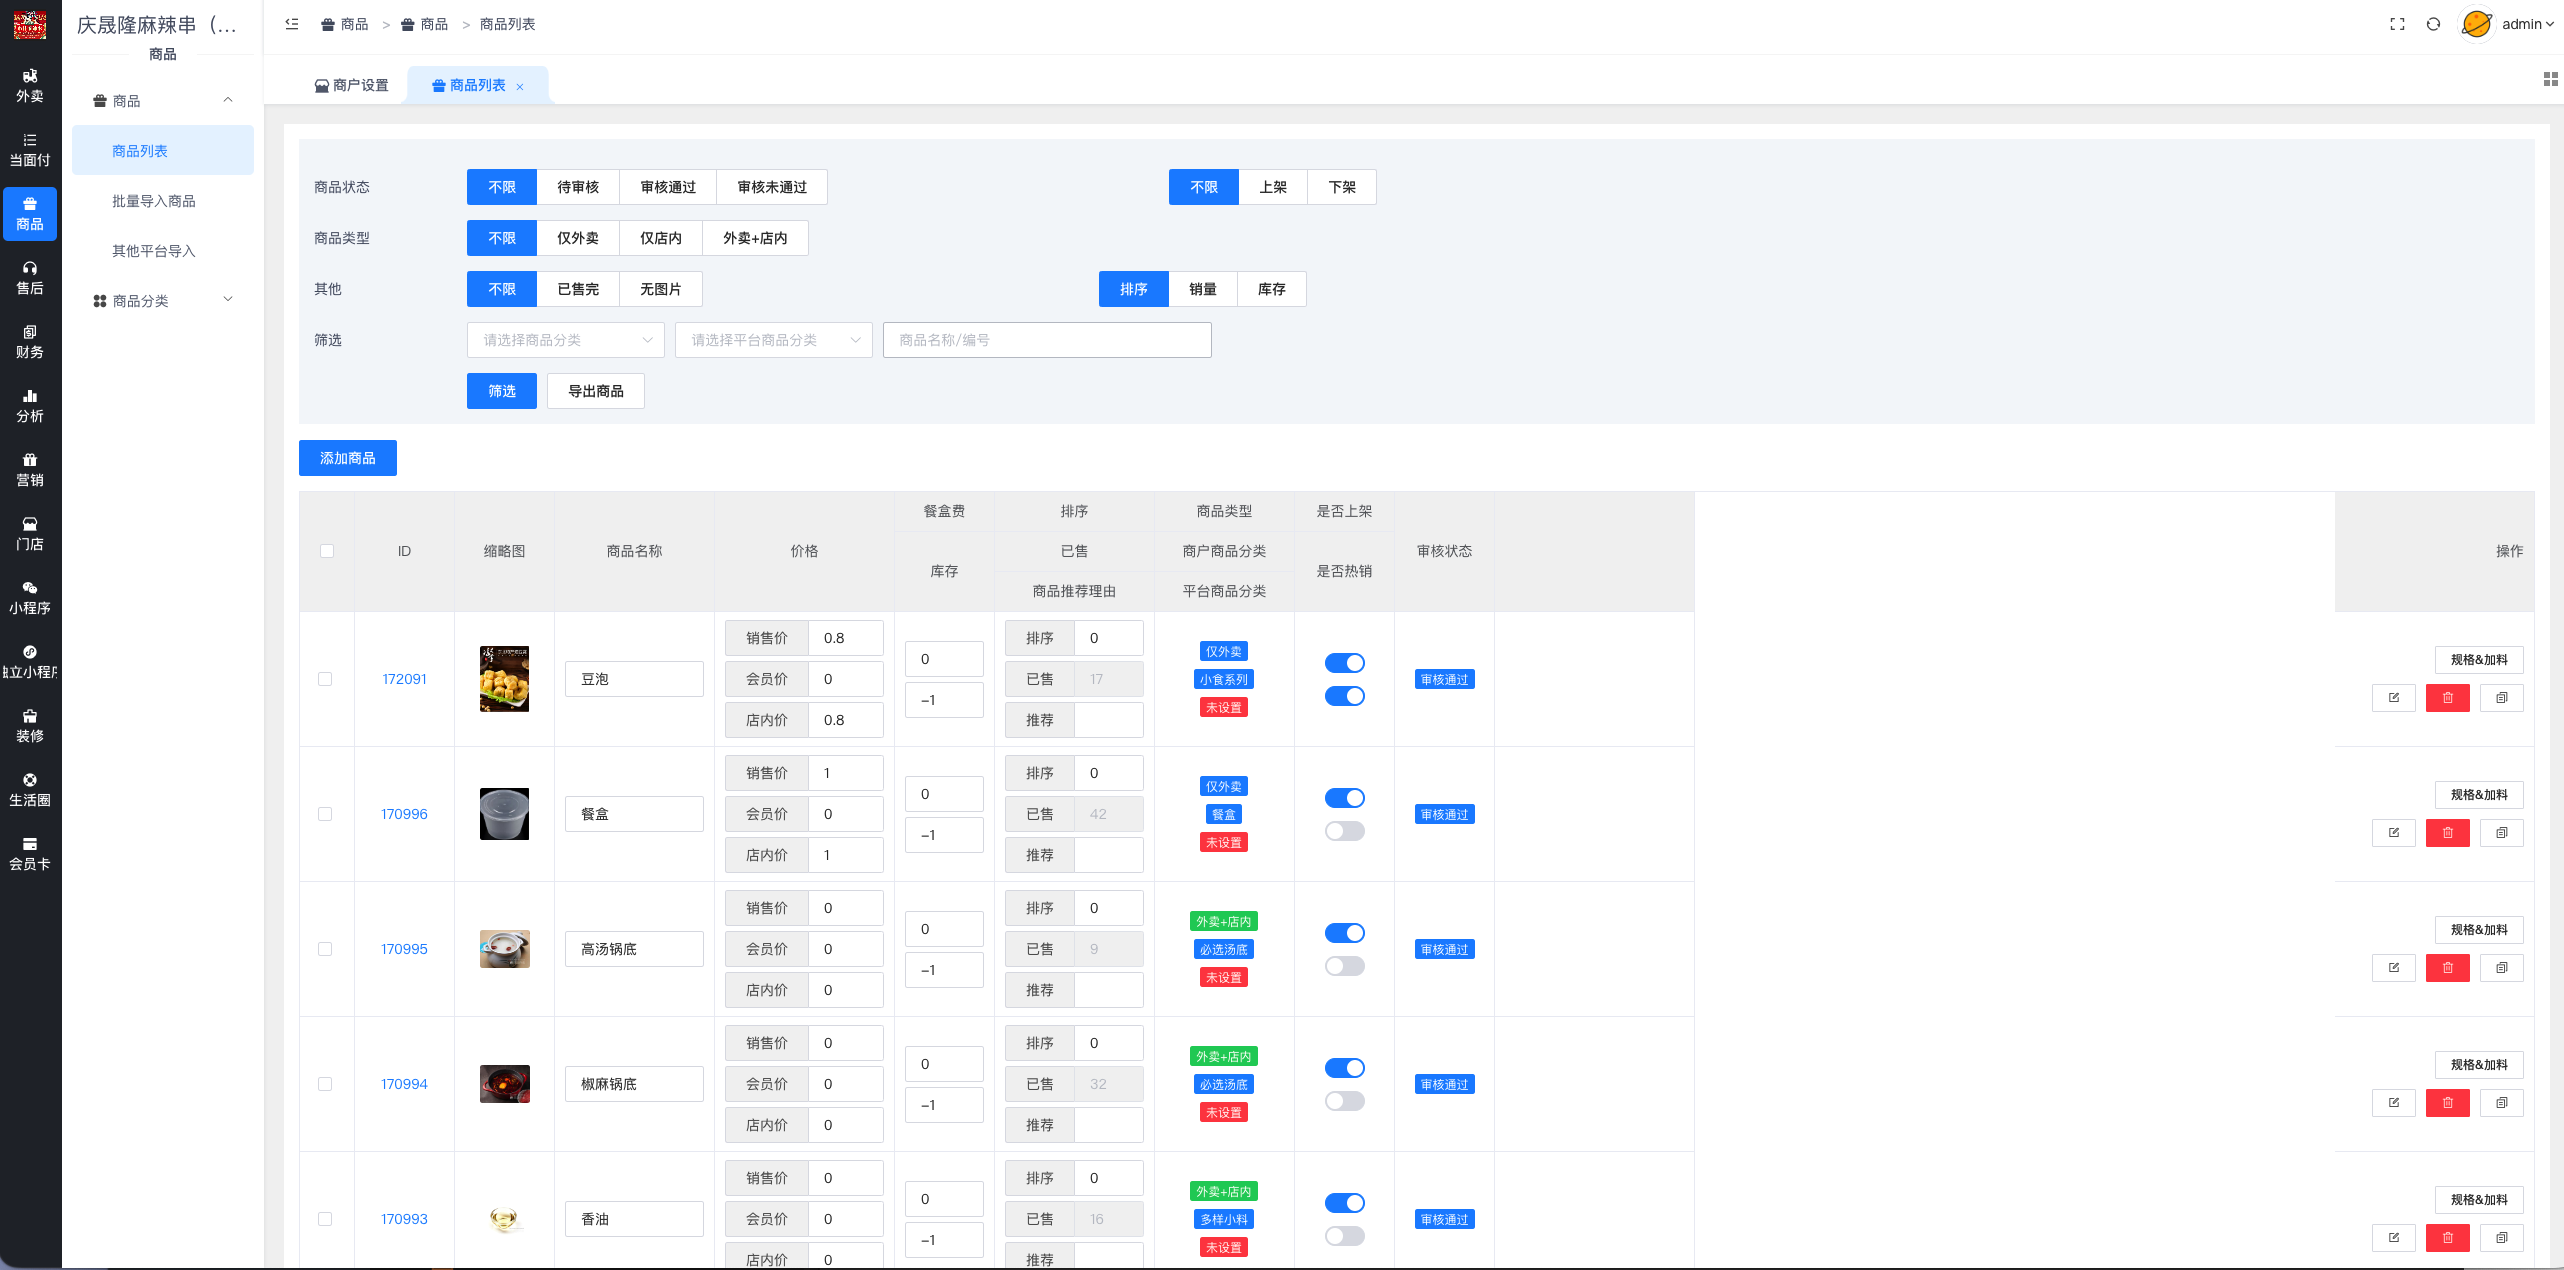Toggle 是否热销 switch for 餐盒
2564x1270 pixels.
coord(1344,831)
